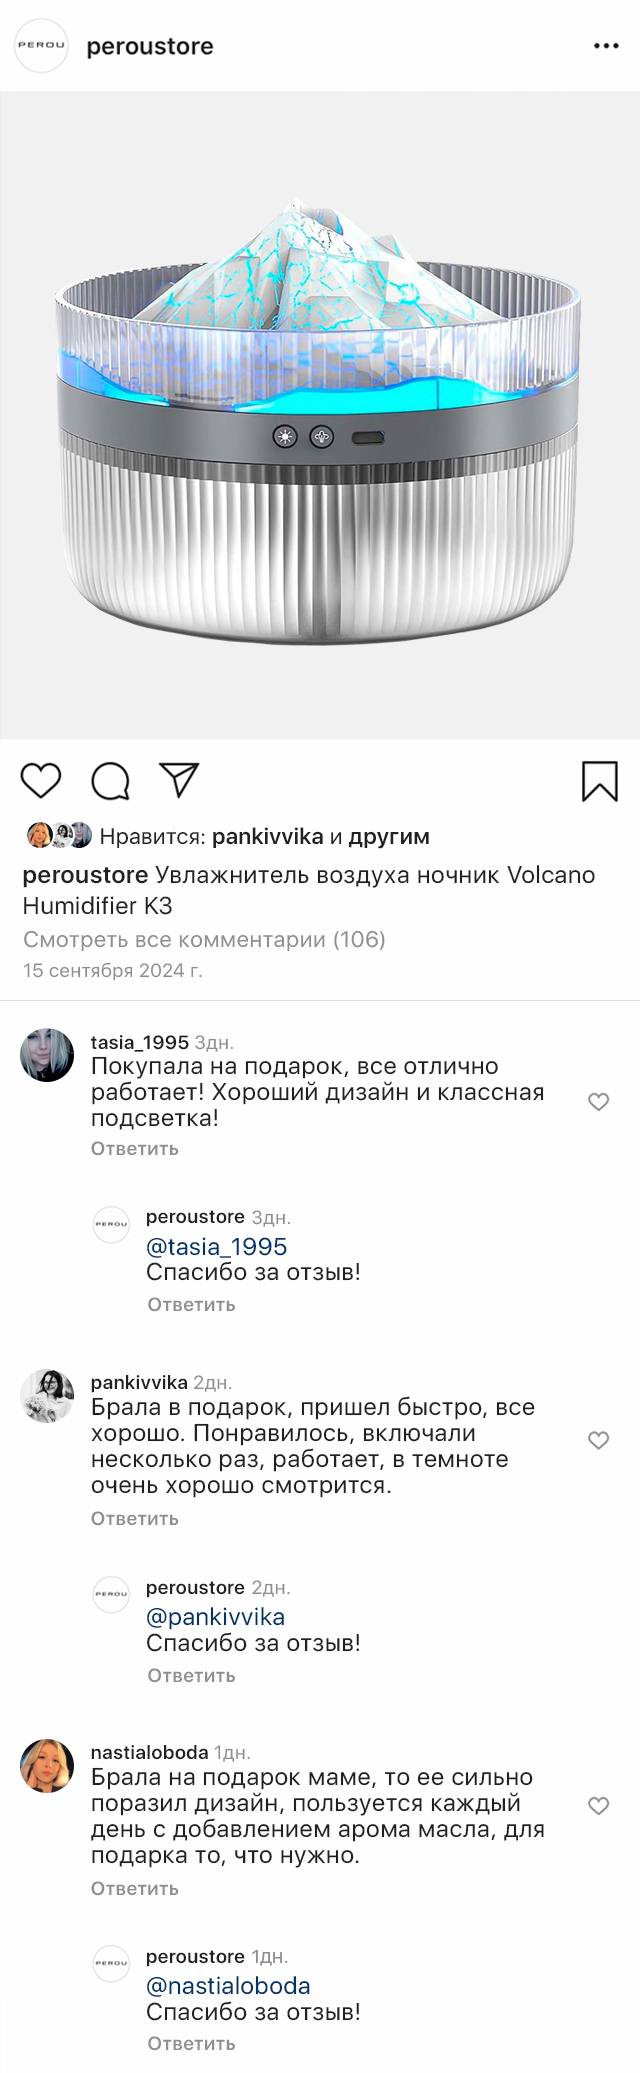Reply to tasia_1995's comment
Image resolution: width=640 pixels, height=2073 pixels.
tap(135, 1148)
